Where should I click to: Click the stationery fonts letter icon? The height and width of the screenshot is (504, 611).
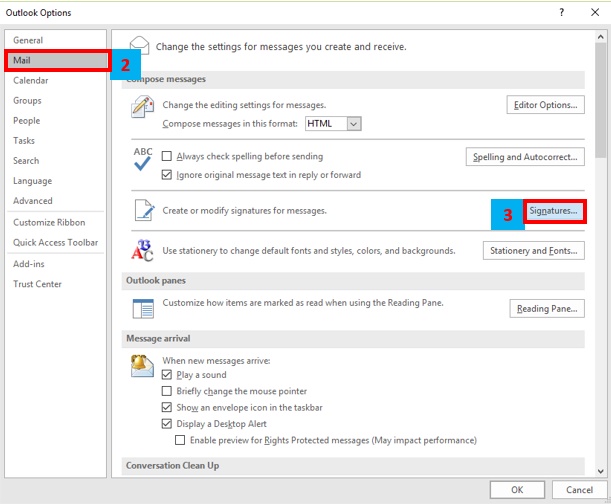142,250
